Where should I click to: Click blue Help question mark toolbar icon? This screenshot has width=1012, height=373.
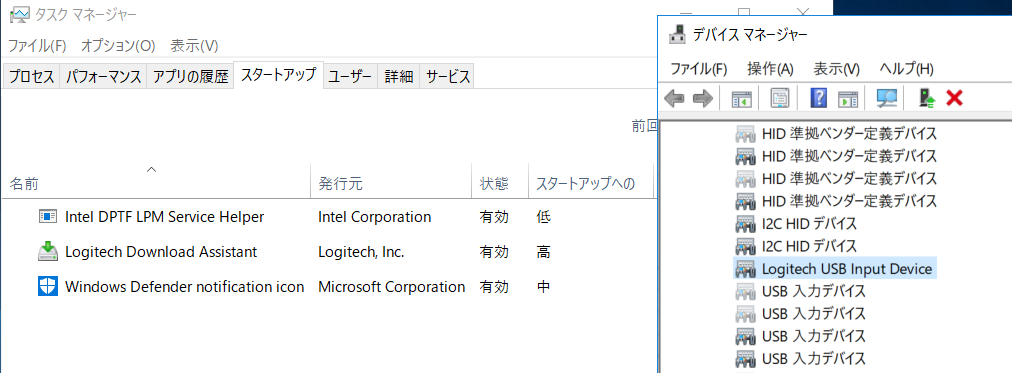818,98
